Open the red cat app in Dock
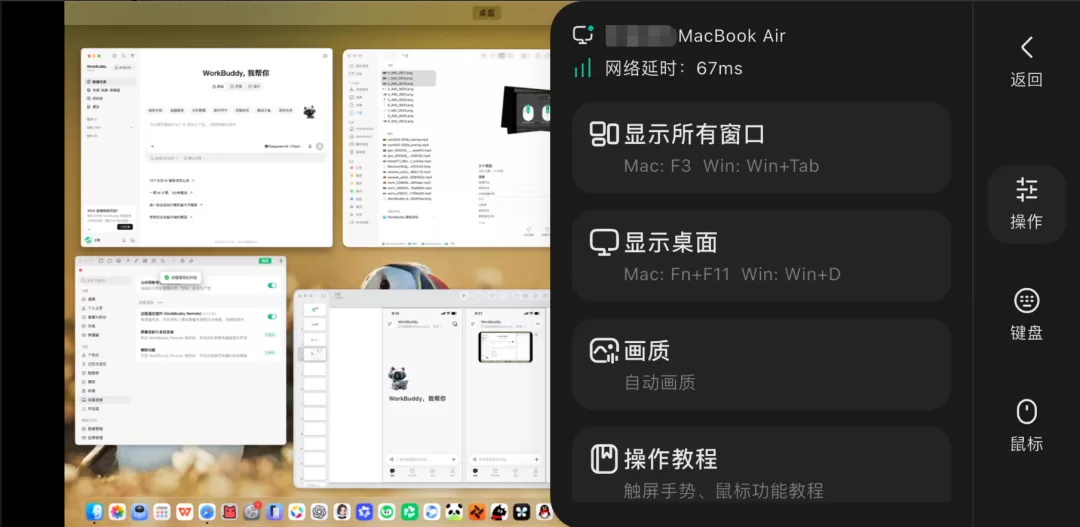This screenshot has height=527, width=1080. [229, 511]
